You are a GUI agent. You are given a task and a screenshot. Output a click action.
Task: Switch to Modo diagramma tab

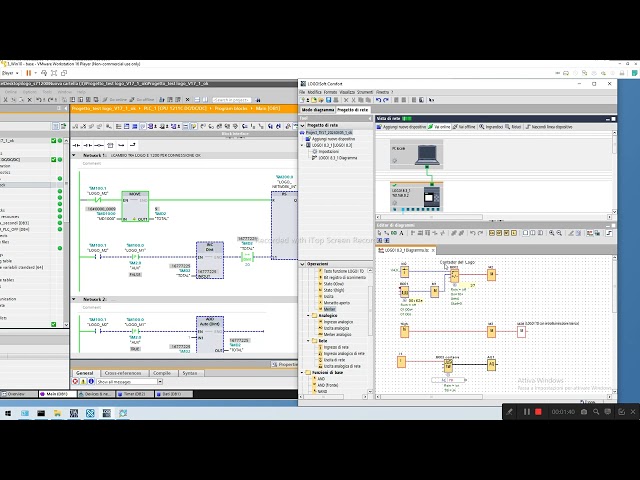pos(318,110)
